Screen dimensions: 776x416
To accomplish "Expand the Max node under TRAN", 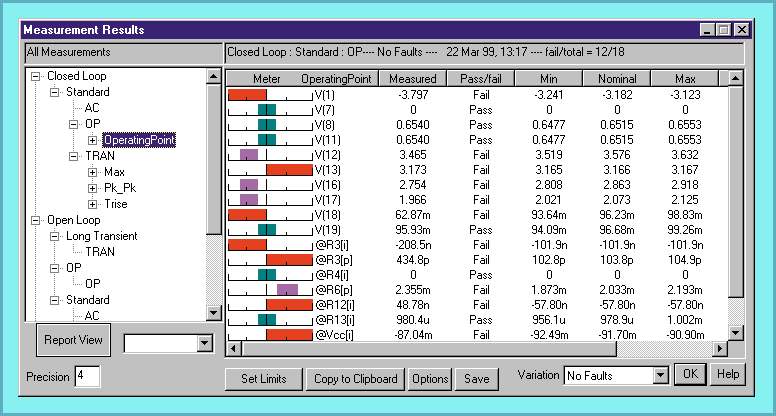I will point(93,172).
